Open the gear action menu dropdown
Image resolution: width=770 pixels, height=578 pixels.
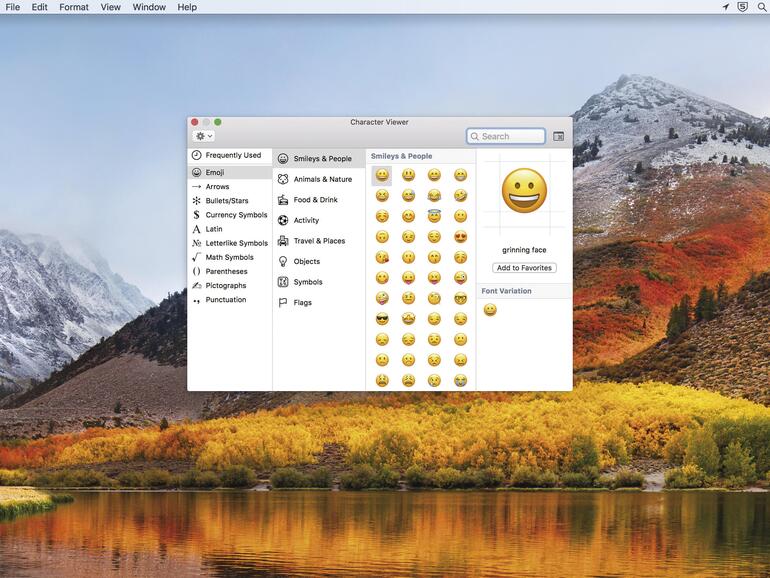tap(204, 136)
